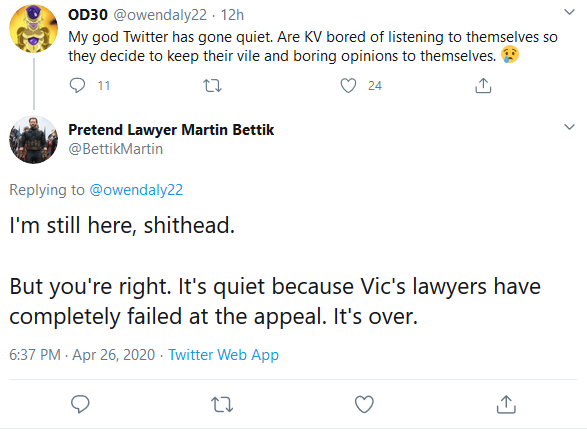This screenshot has height=434, width=587.
Task: Like OD30's tweet with 24 likes
Action: tap(348, 86)
